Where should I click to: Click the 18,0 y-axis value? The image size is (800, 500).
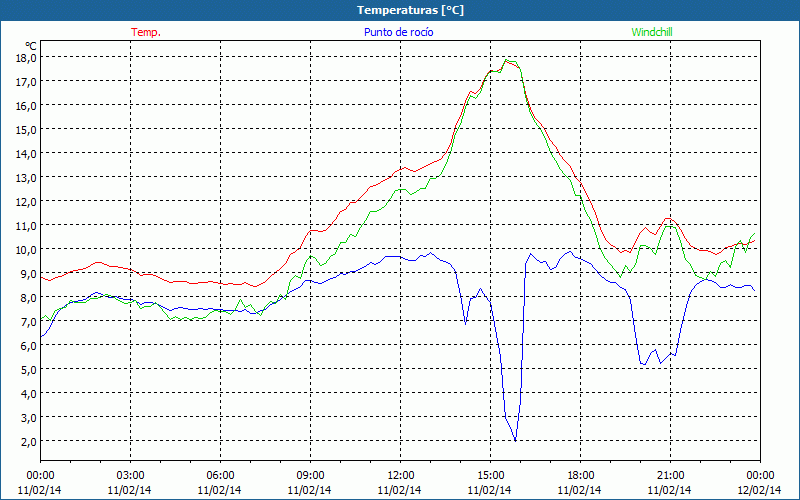point(26,58)
